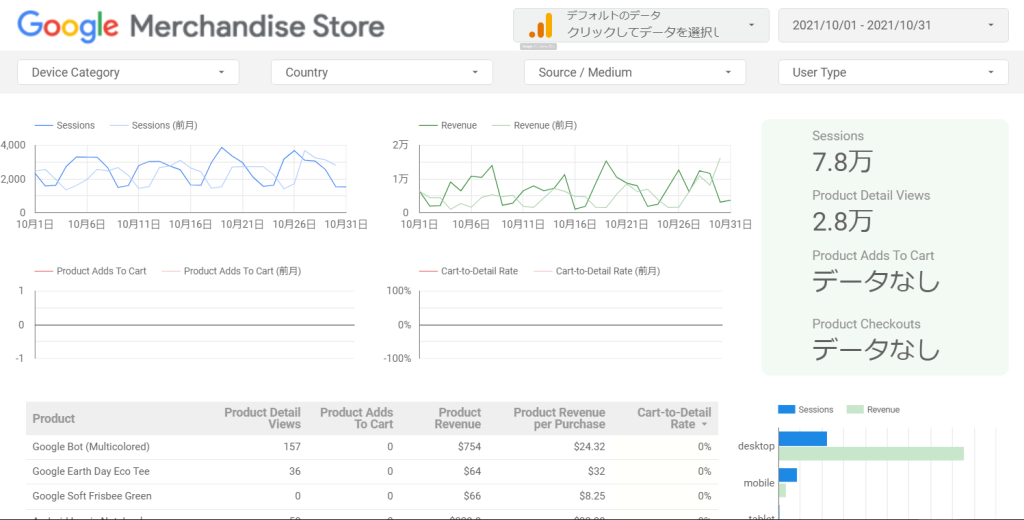
Task: Click the mobile label in bar chart
Action: coord(759,483)
